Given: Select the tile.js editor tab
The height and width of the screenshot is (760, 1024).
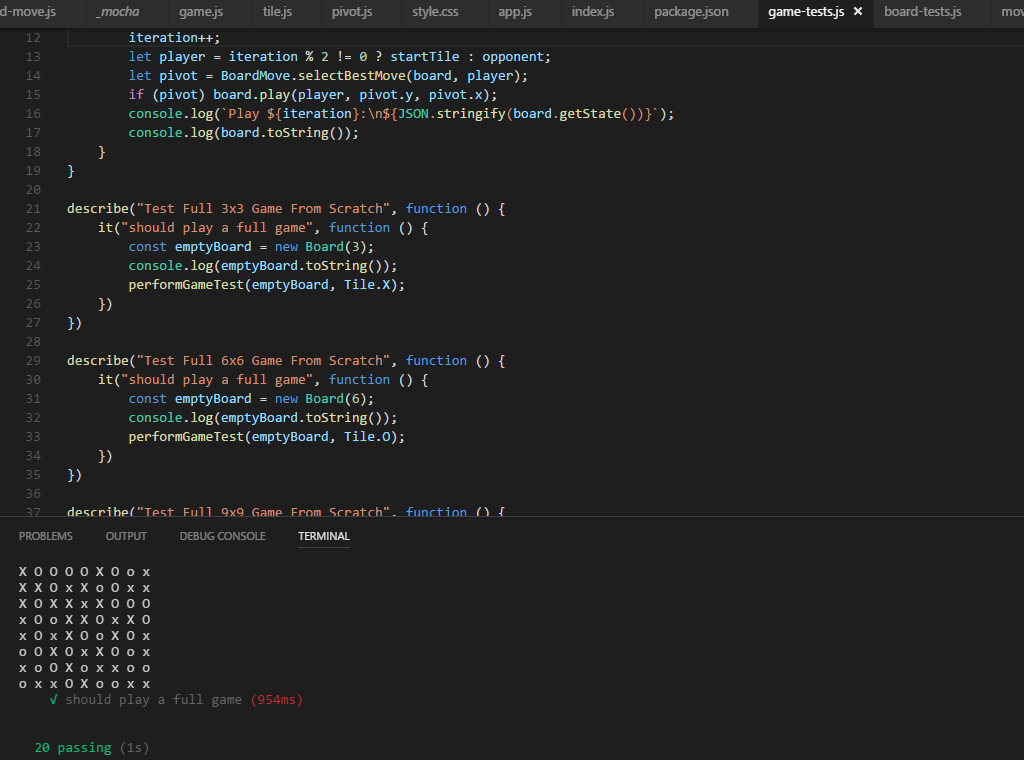Looking at the screenshot, I should click(277, 12).
